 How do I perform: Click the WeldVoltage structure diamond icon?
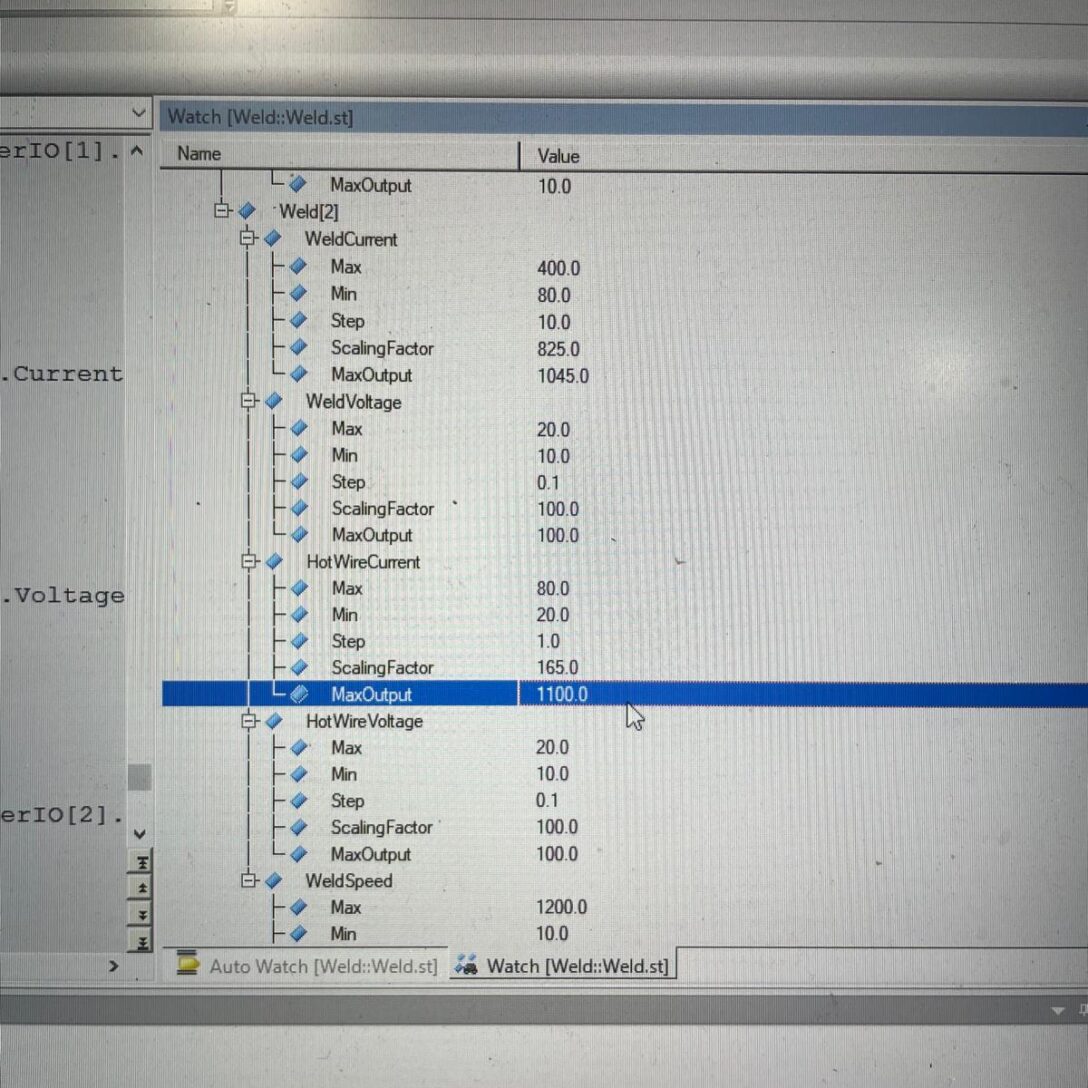pyautogui.click(x=273, y=400)
